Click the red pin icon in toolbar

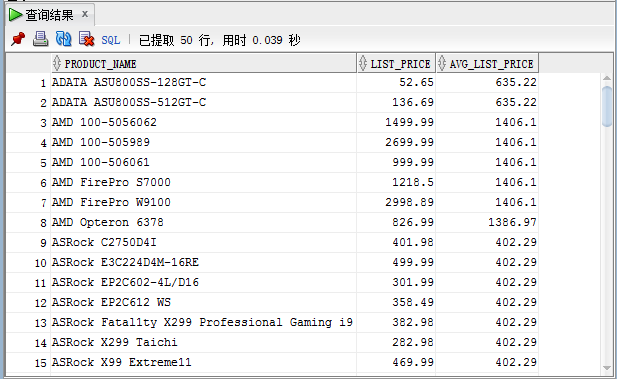coord(18,39)
